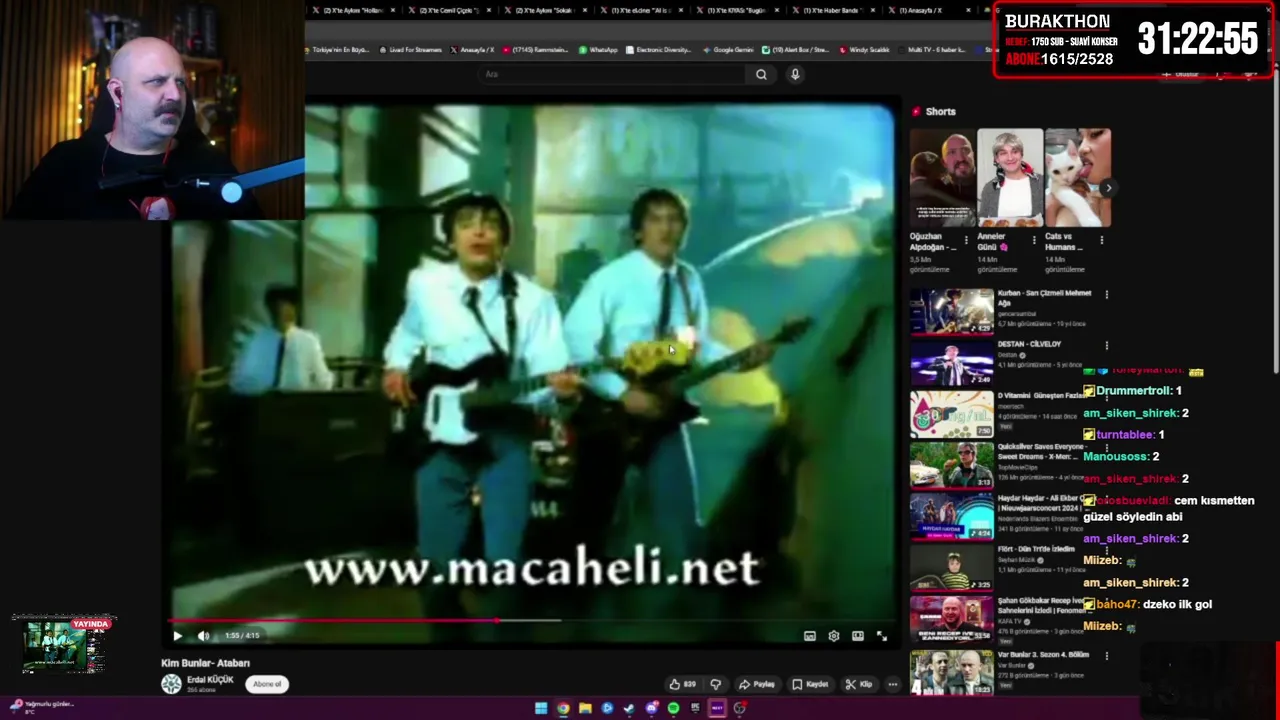This screenshot has width=1280, height=720.
Task: Open the Cats vs Humans Shorts thumbnail
Action: pos(1078,178)
